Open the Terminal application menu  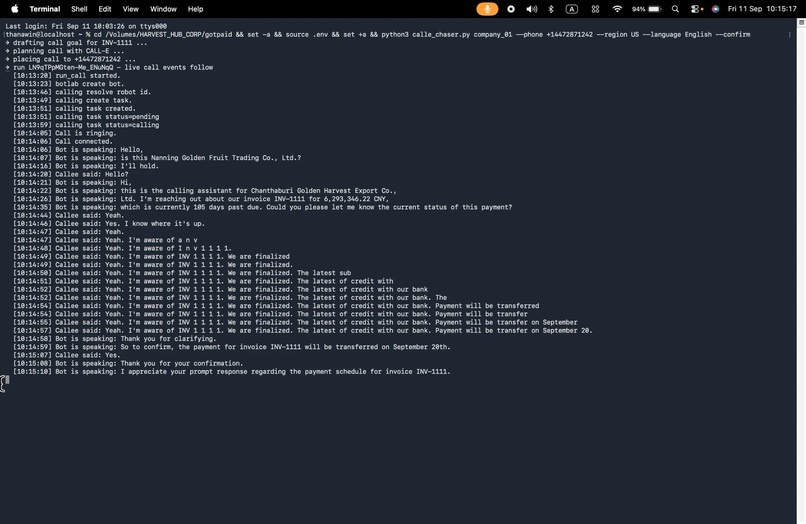(x=45, y=9)
